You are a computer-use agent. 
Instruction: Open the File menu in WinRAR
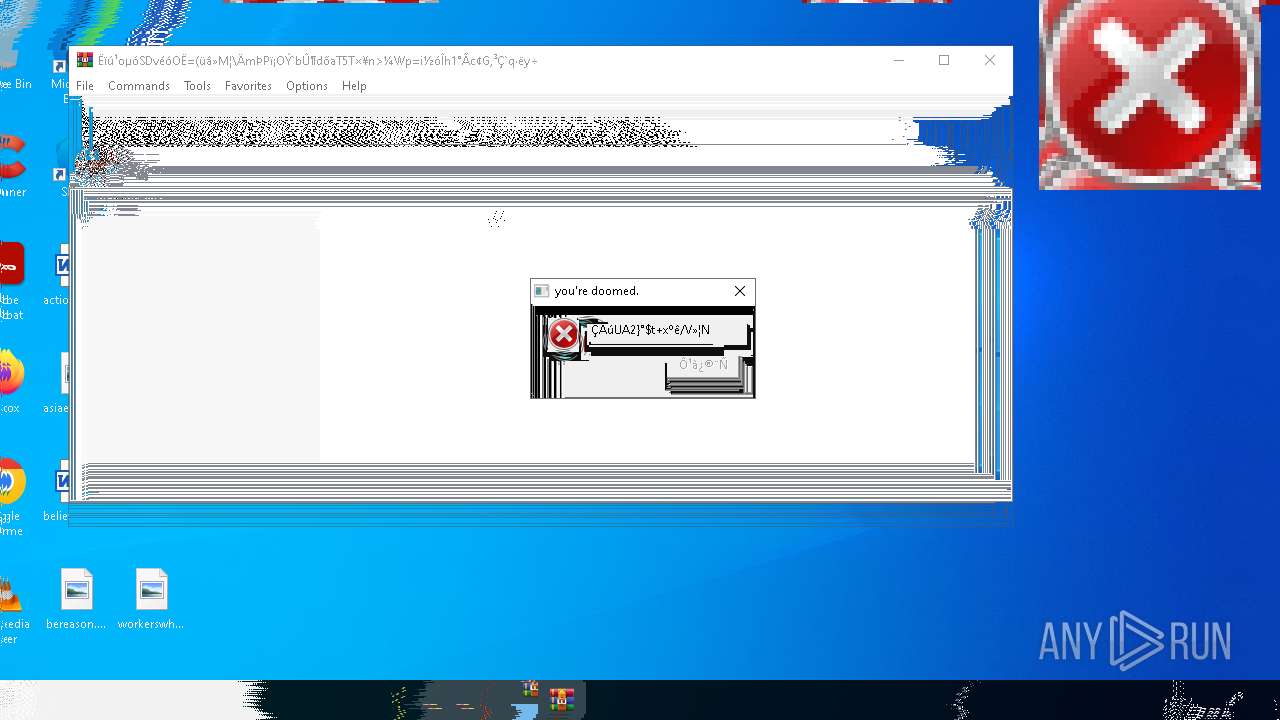tap(85, 86)
